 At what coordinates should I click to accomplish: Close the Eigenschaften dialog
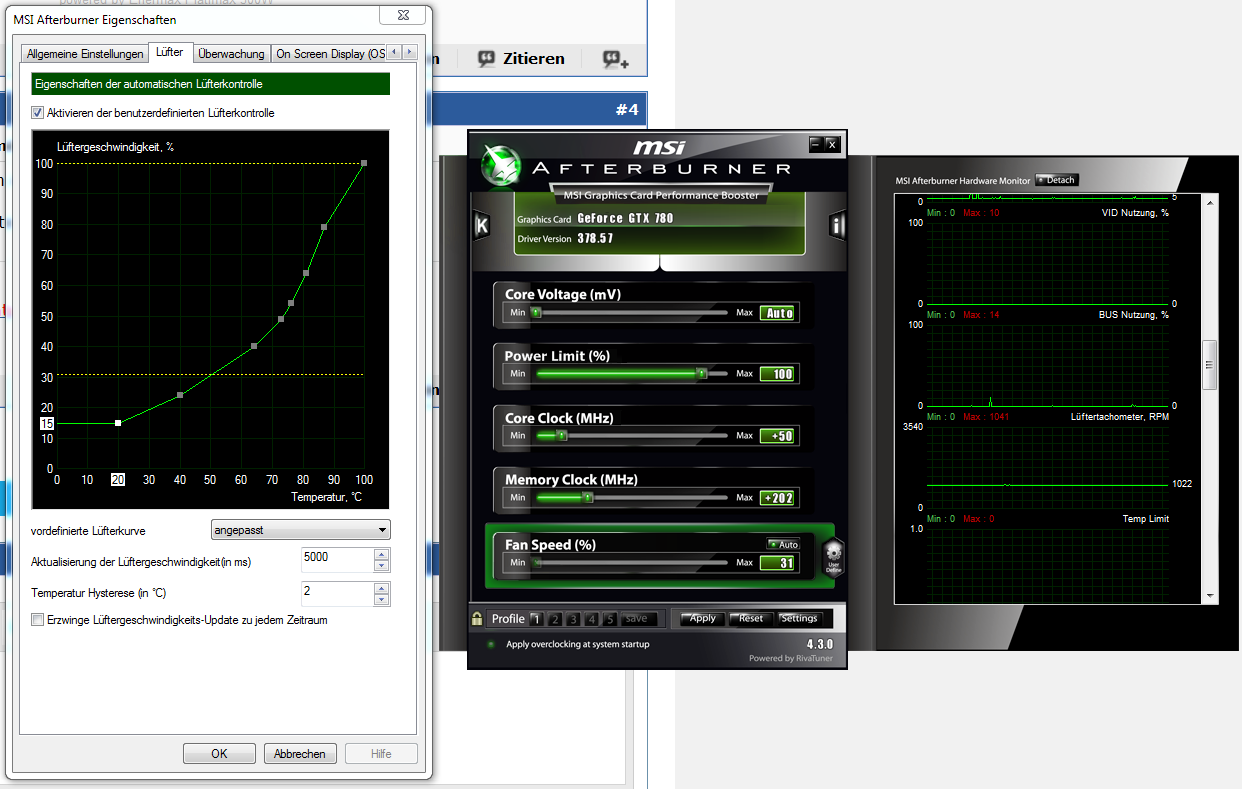click(403, 15)
